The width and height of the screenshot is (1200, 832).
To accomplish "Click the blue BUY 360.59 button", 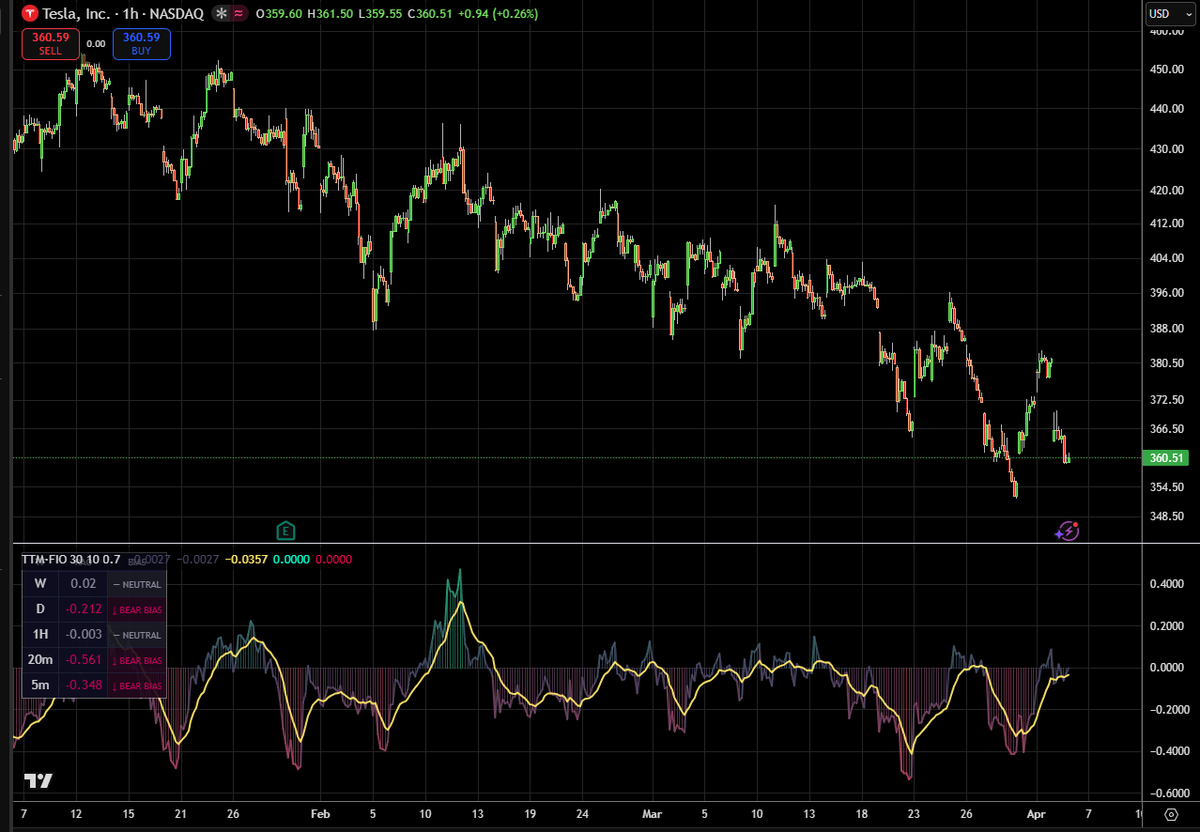I will click(141, 44).
